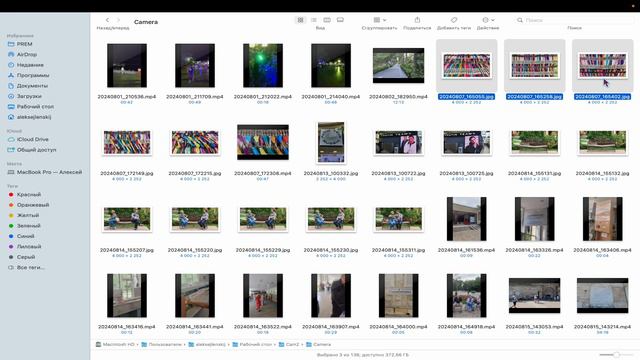Click Пользователи in the path bar
Image resolution: width=640 pixels, height=360 pixels.
[162, 344]
